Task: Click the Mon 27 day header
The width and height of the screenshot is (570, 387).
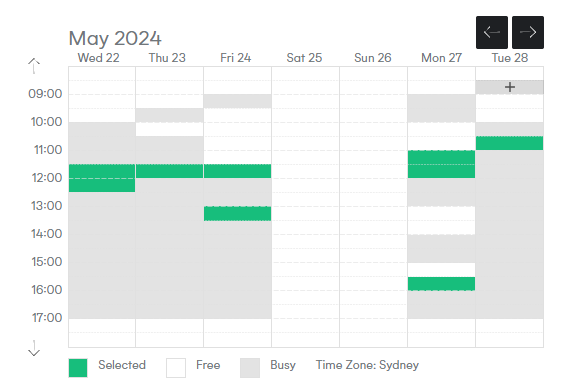Action: point(441,58)
